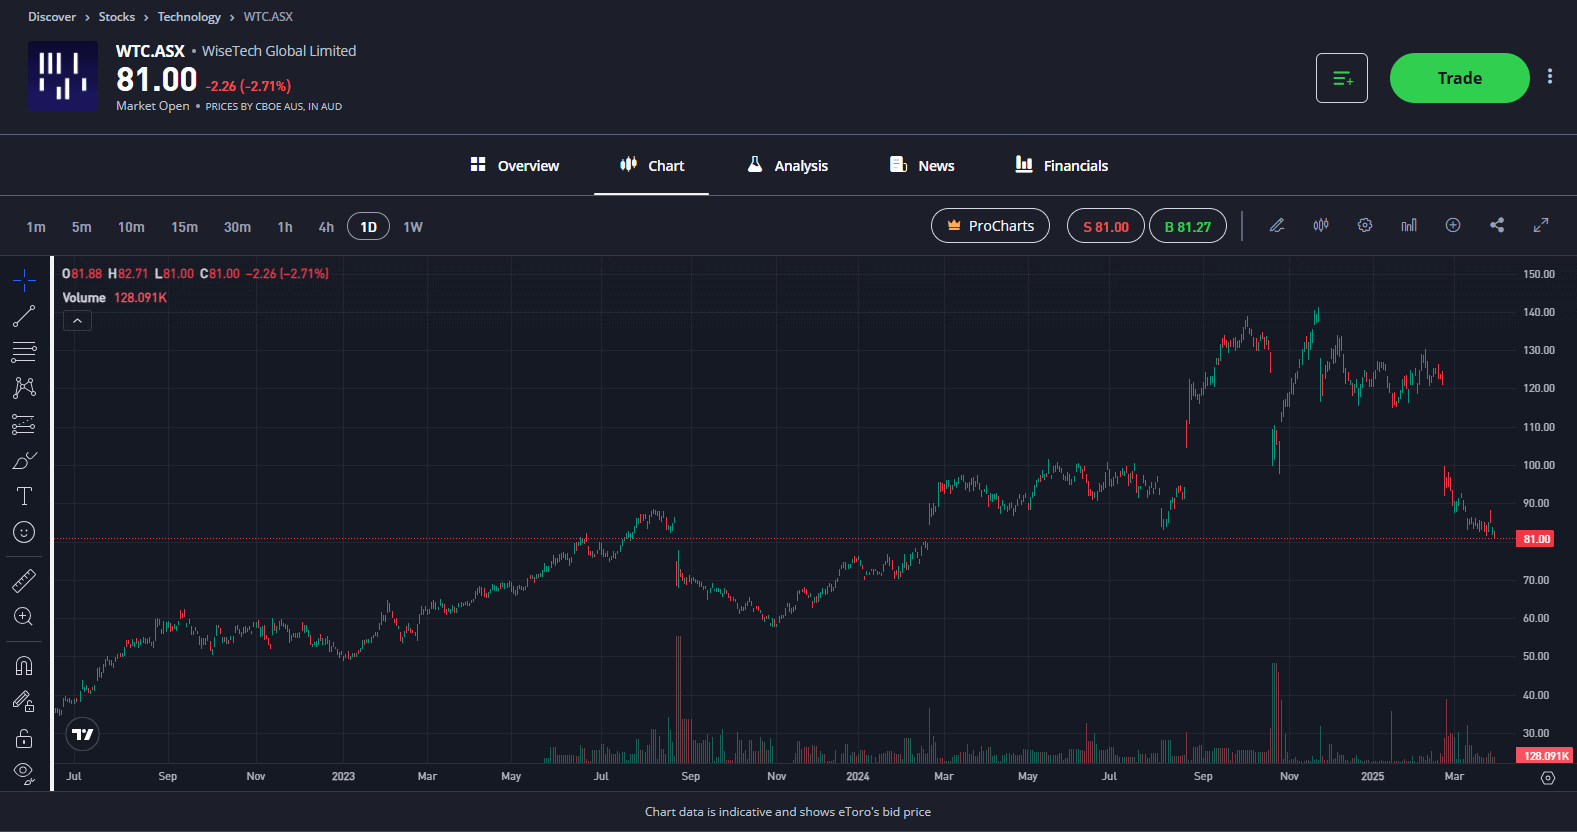Switch to the Overview tab
Screen dimensions: 1577x832
pyautogui.click(x=515, y=165)
